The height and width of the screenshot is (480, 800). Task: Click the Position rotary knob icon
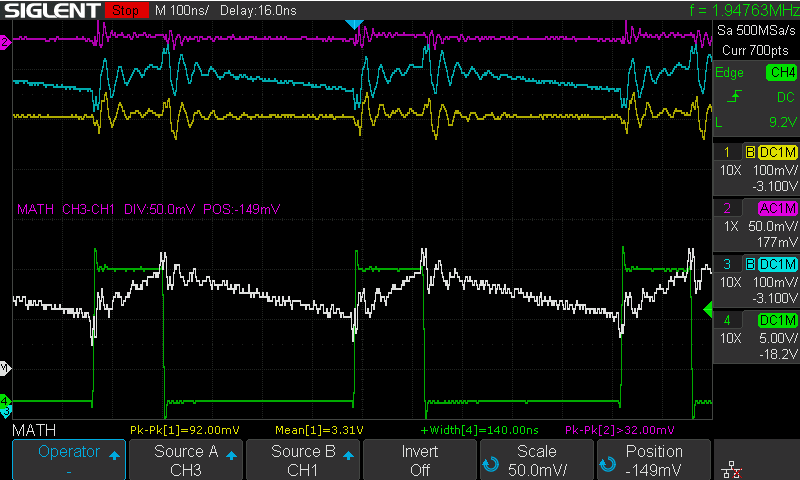tap(608, 464)
